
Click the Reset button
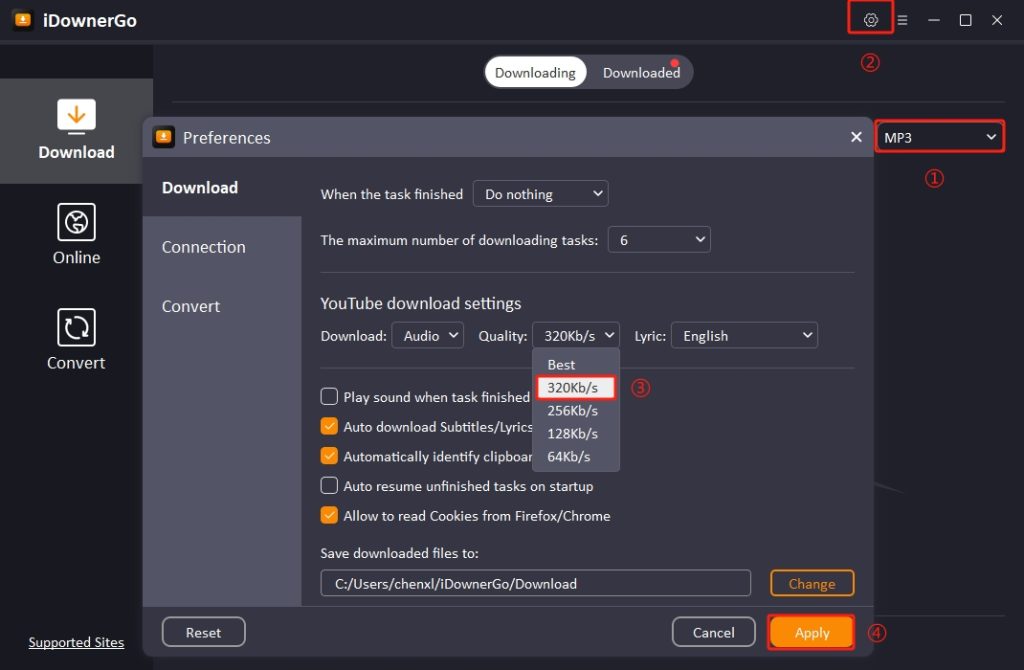[204, 632]
